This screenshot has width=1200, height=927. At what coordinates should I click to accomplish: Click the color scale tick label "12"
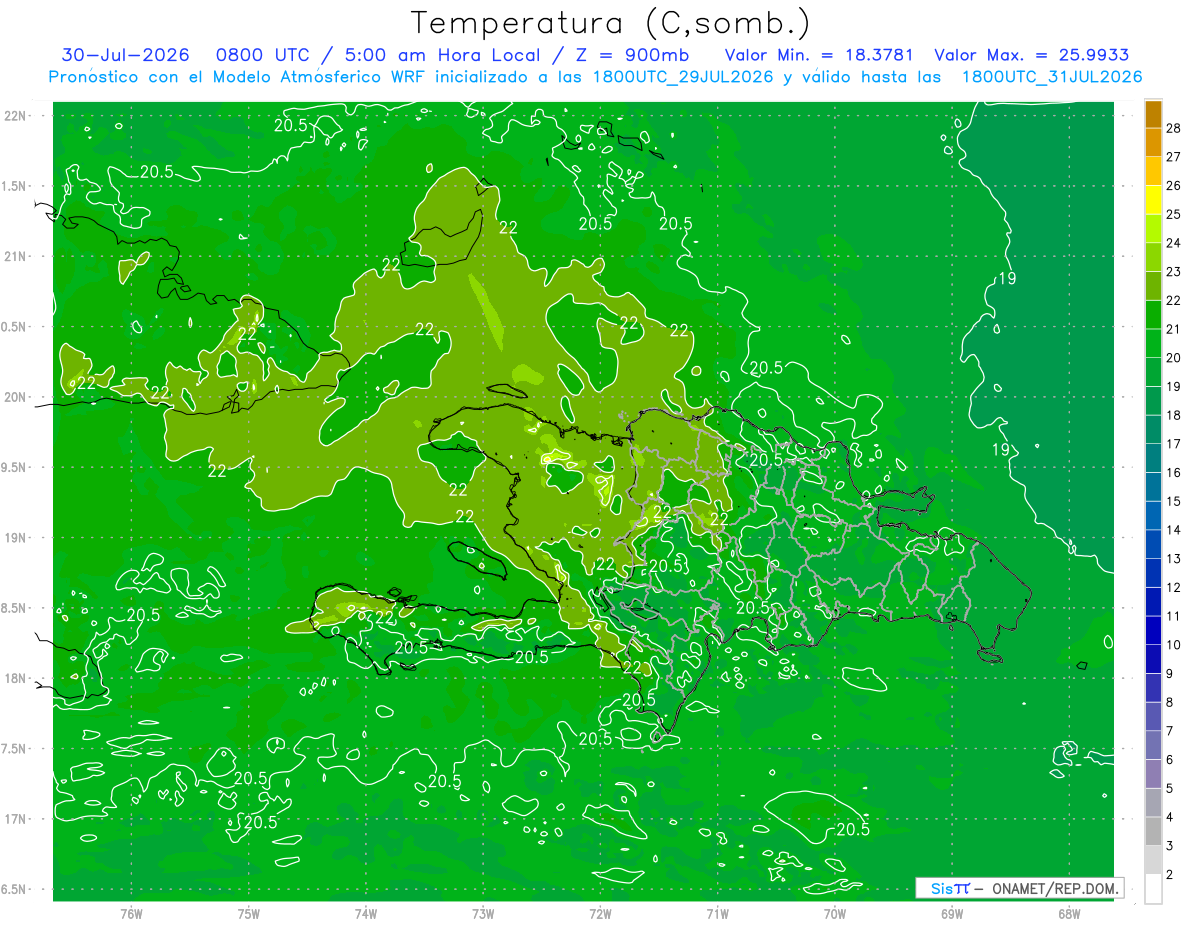tap(1174, 587)
